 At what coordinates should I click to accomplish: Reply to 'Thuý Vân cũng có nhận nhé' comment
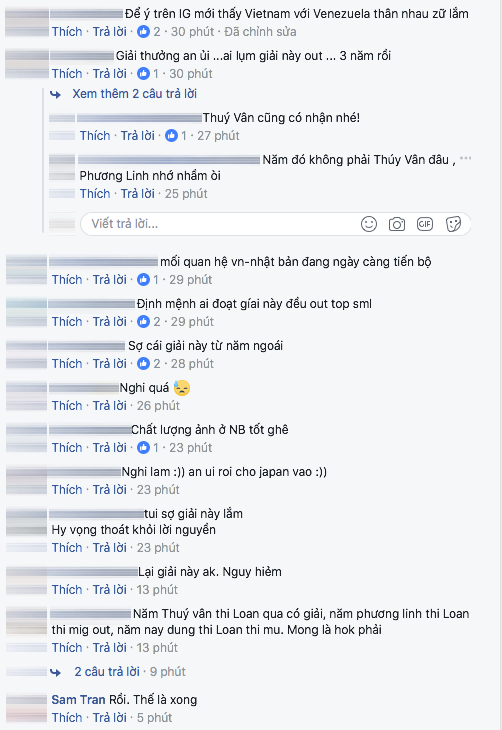point(138,135)
